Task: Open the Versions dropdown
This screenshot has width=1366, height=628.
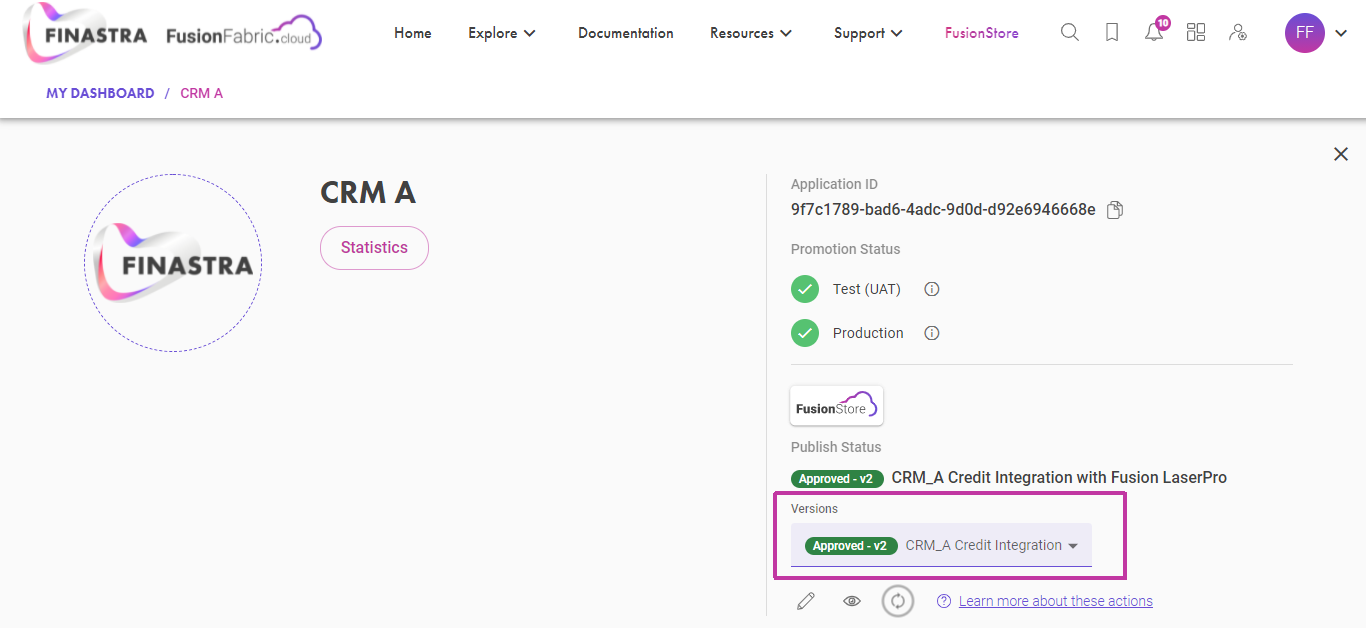Action: 941,545
